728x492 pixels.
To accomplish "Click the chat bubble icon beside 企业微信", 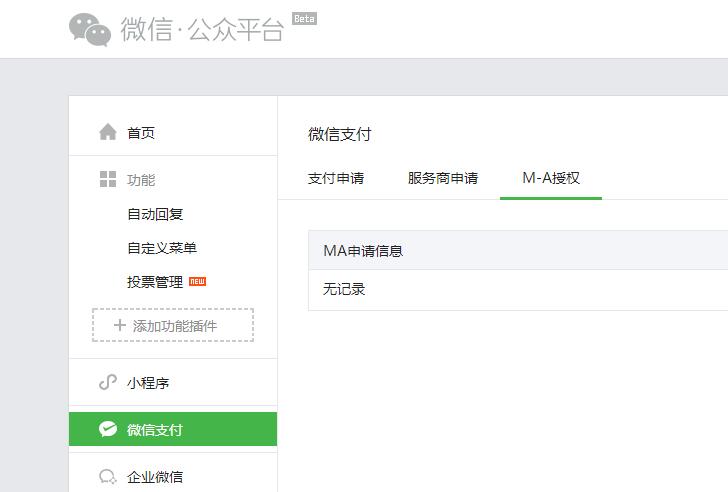I will click(108, 476).
